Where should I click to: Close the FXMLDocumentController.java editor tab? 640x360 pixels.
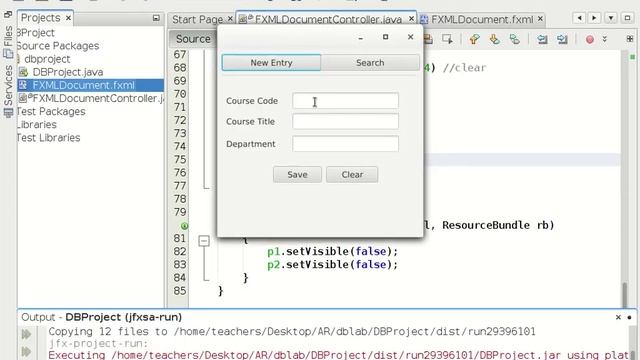(x=411, y=19)
